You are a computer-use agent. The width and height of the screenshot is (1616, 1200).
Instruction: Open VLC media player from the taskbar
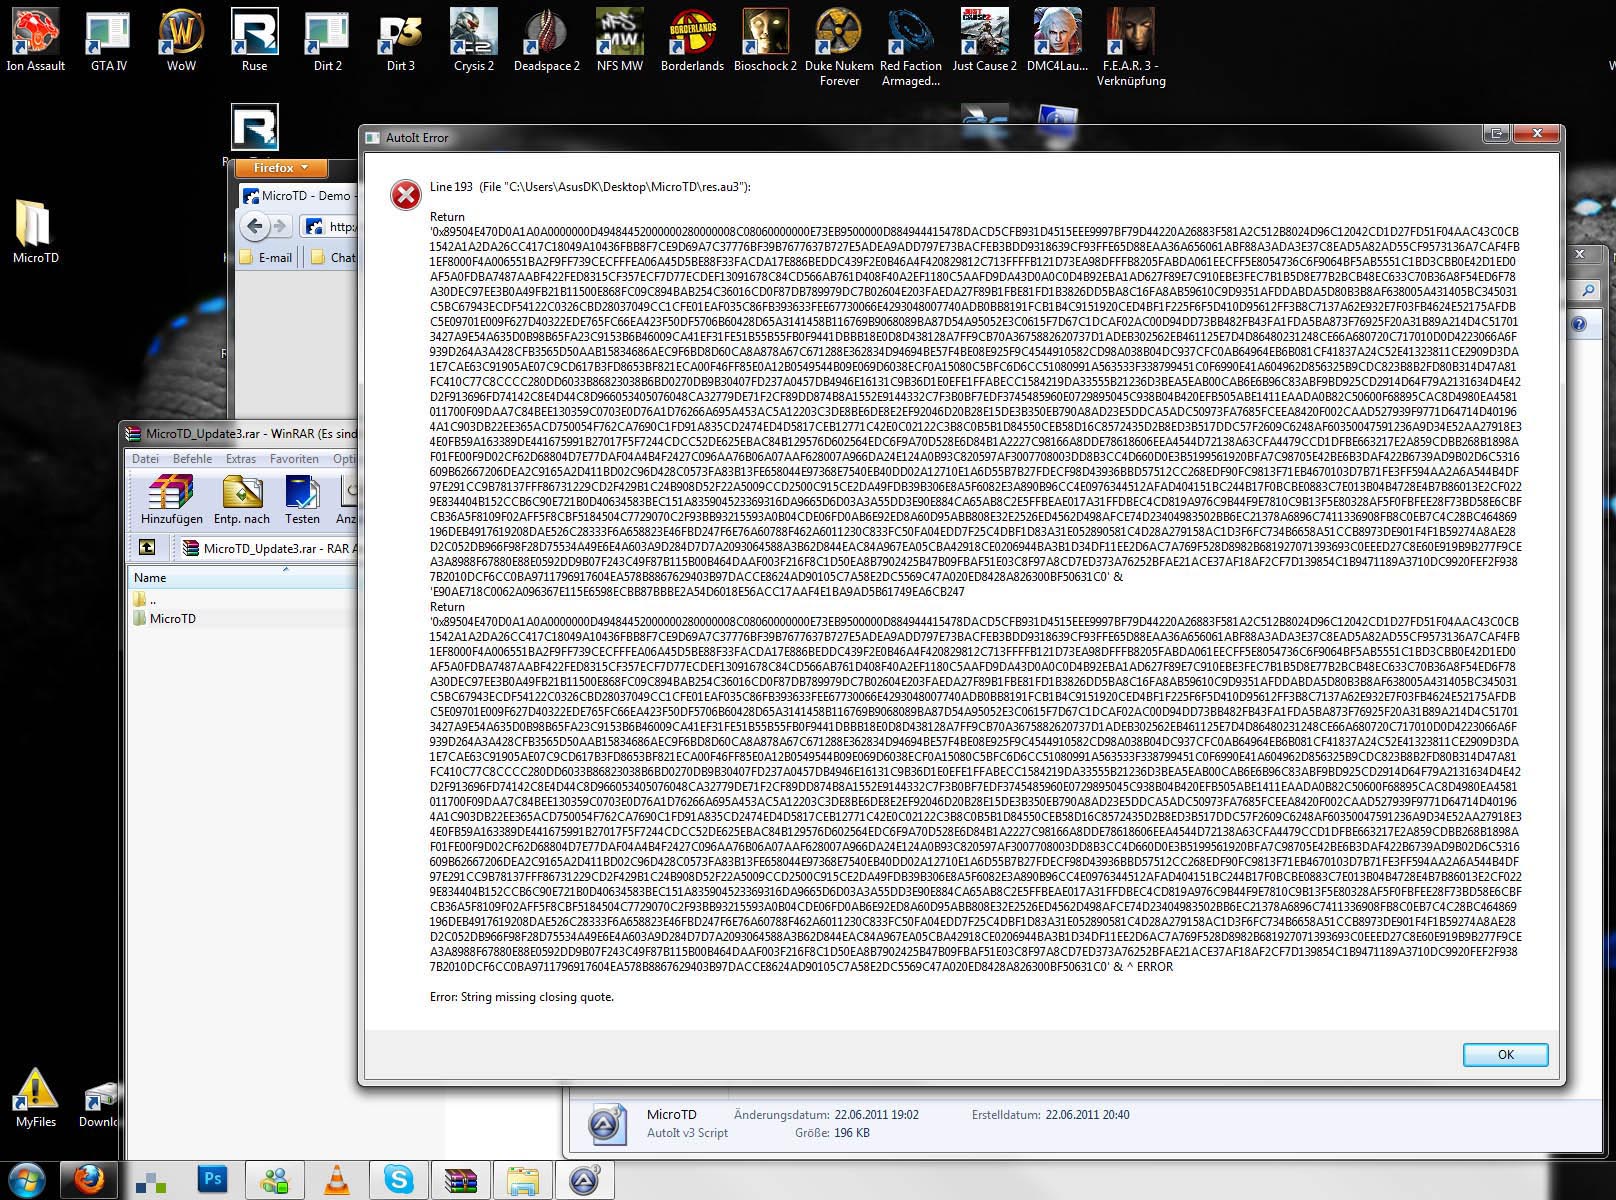click(x=337, y=1180)
